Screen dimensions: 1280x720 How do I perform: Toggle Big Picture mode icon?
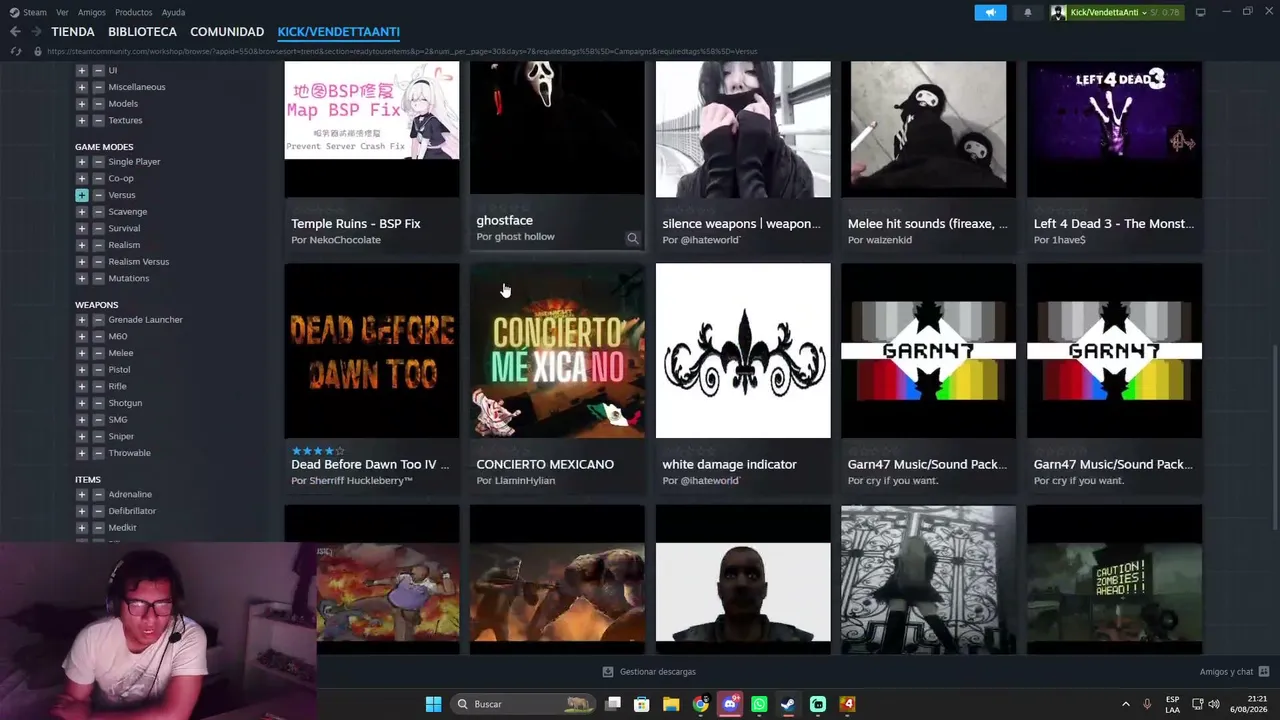coord(1200,12)
